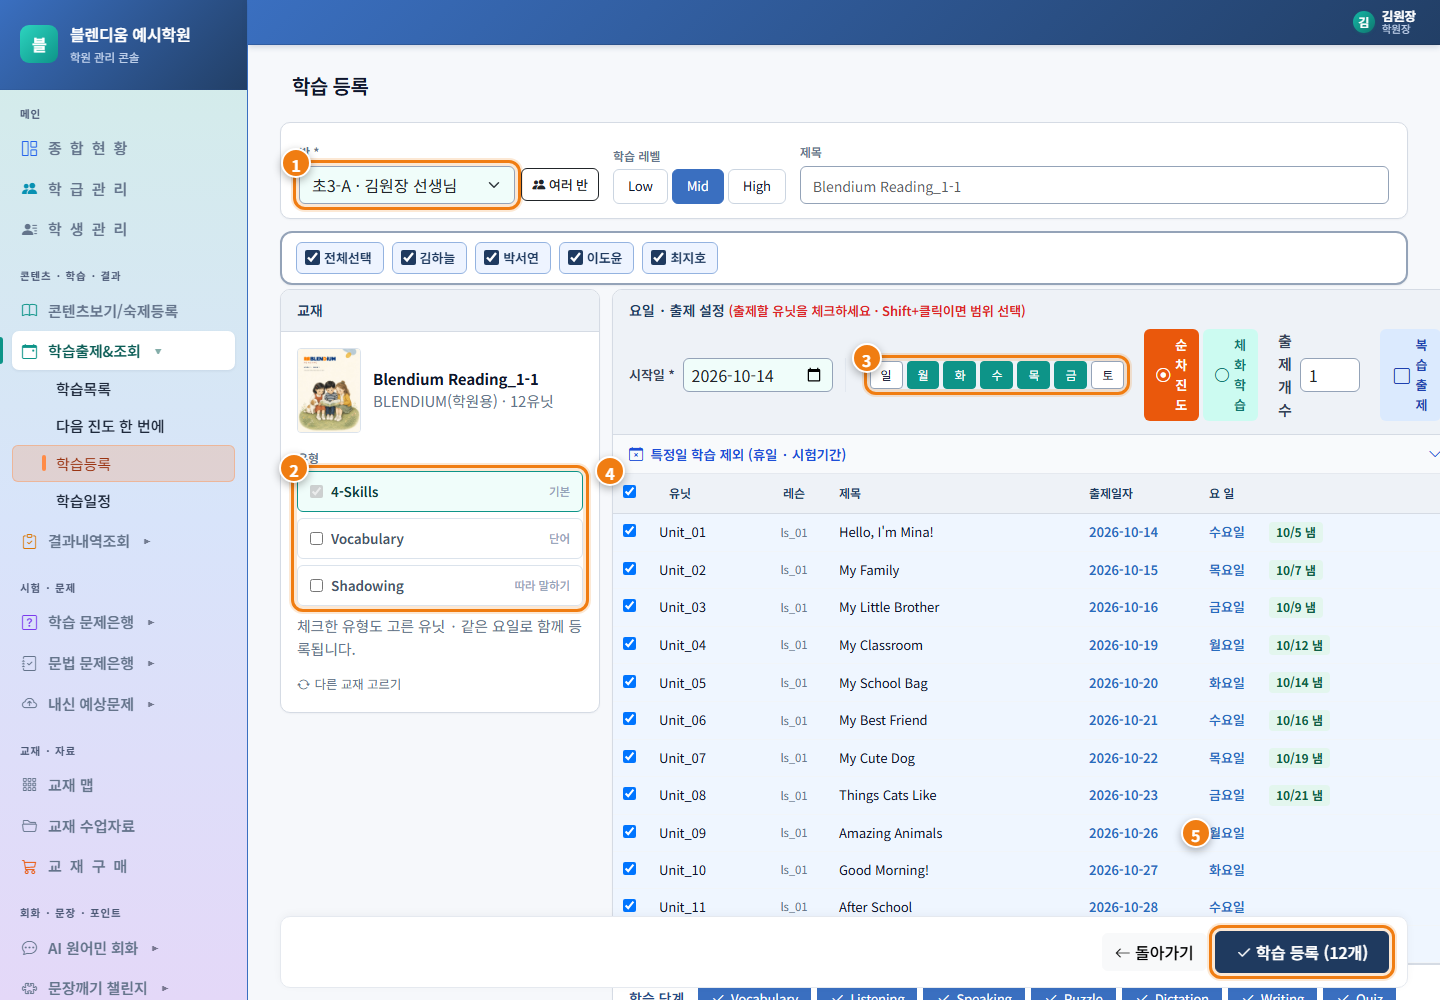Expand 특정일 학습 제외 section chevron
Screen dimensions: 1440x1000
(1434, 454)
